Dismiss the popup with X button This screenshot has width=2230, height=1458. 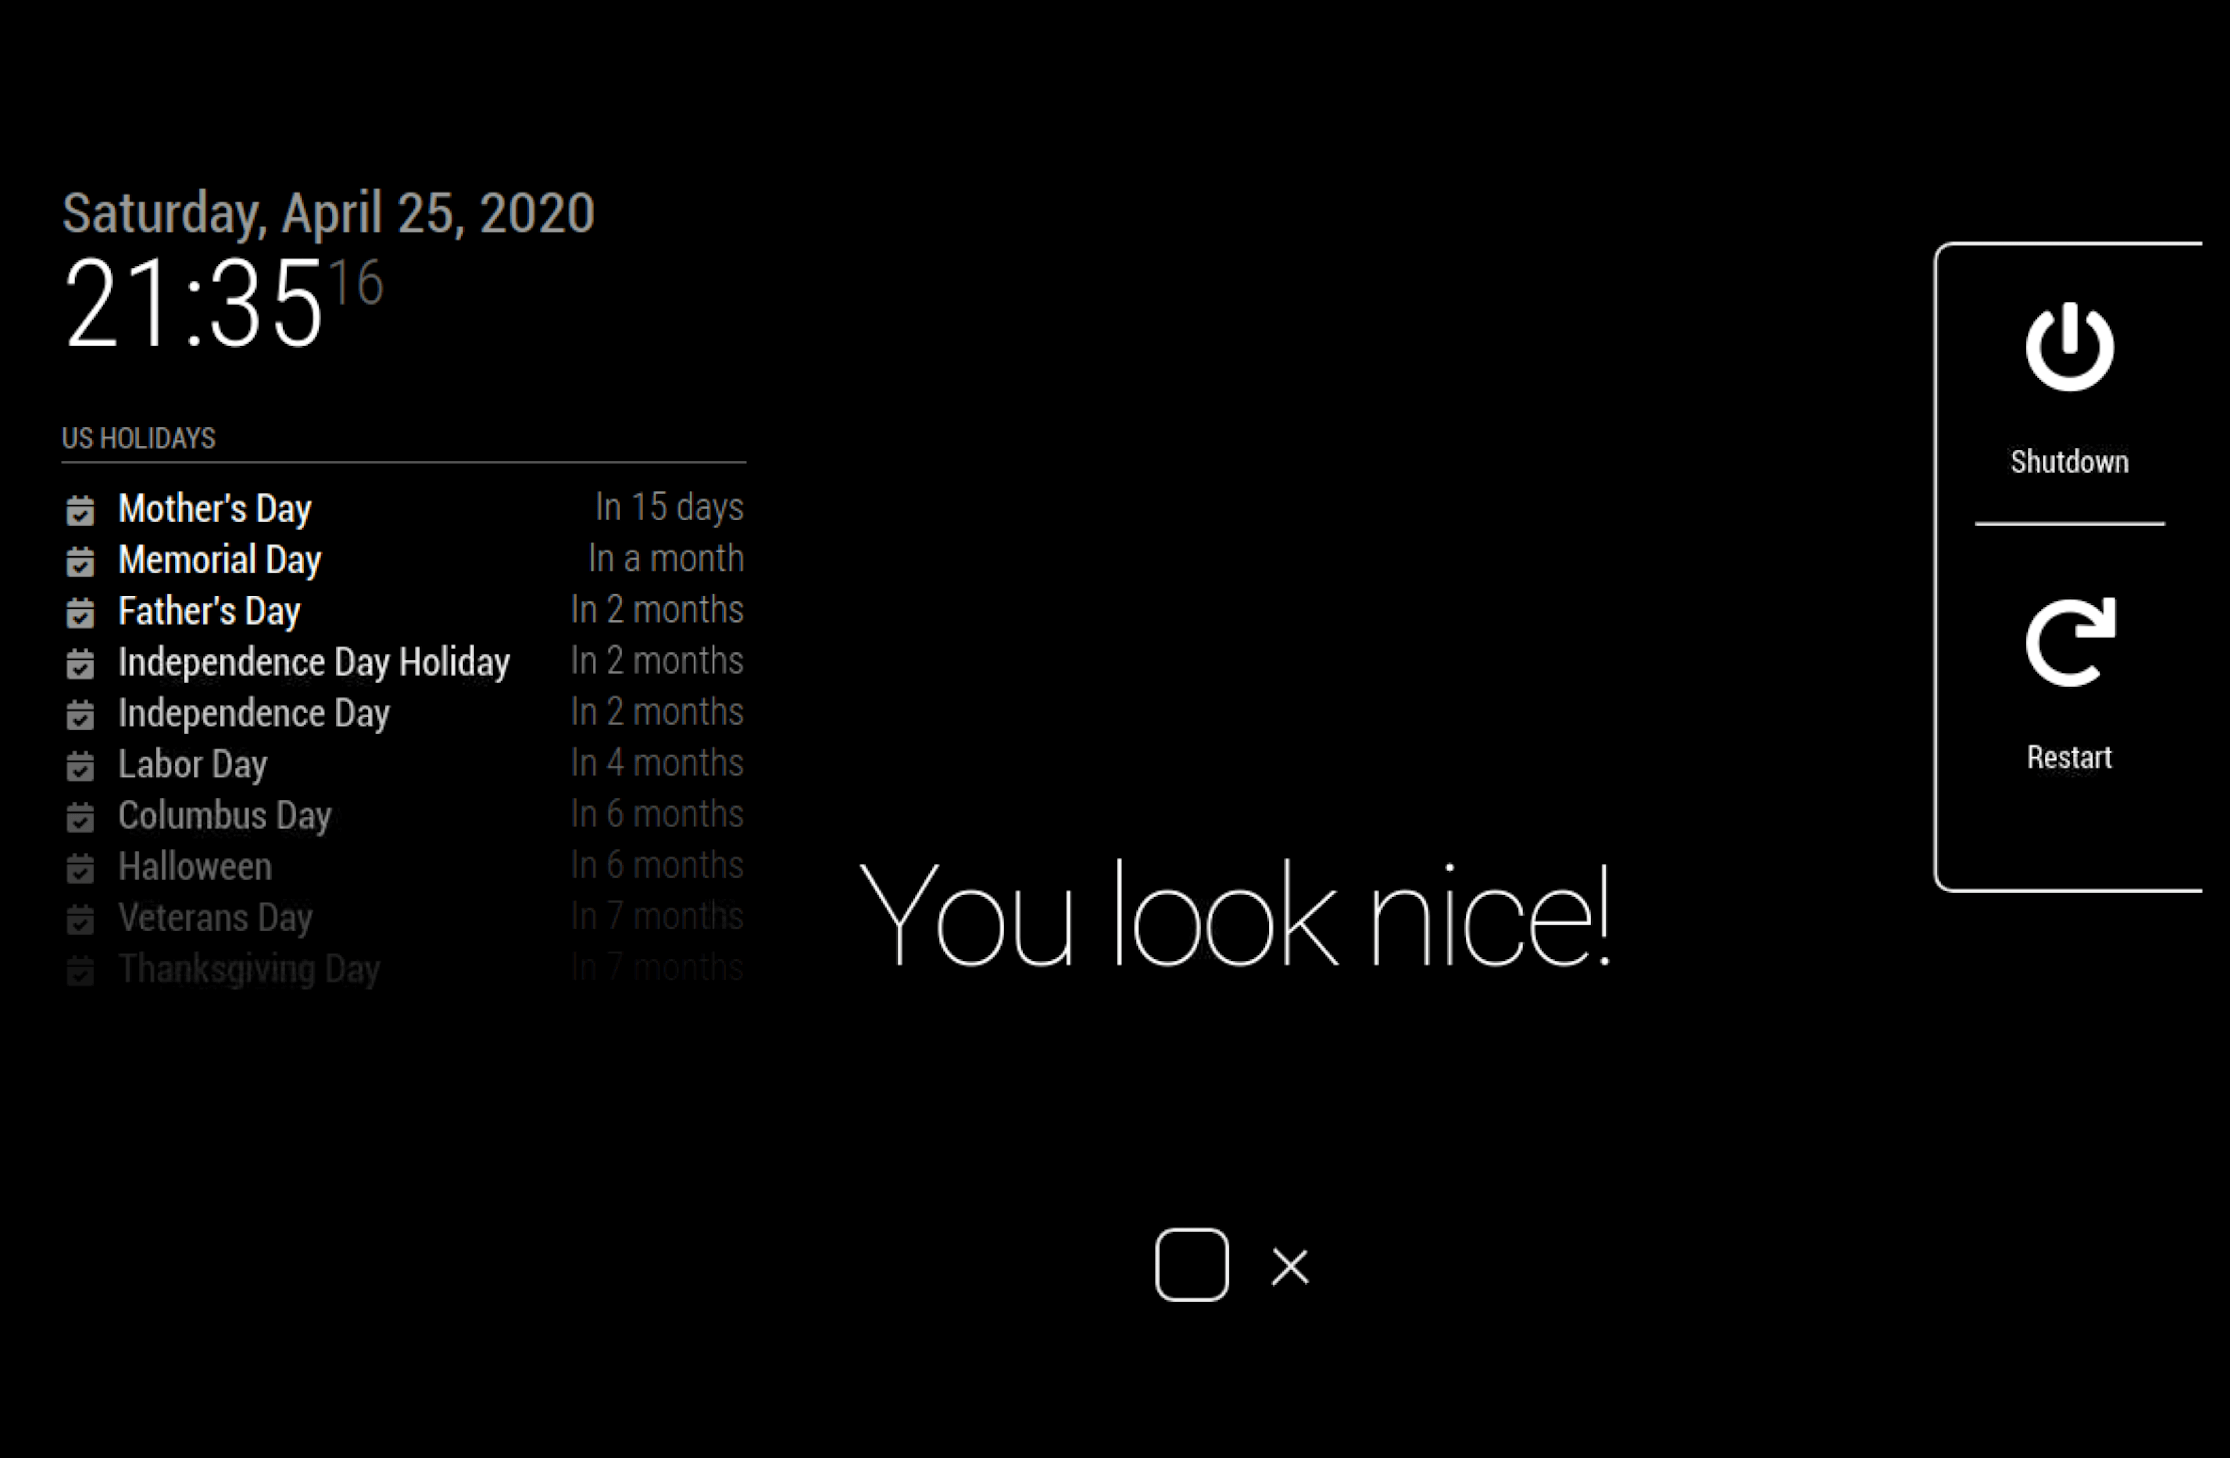[1291, 1263]
